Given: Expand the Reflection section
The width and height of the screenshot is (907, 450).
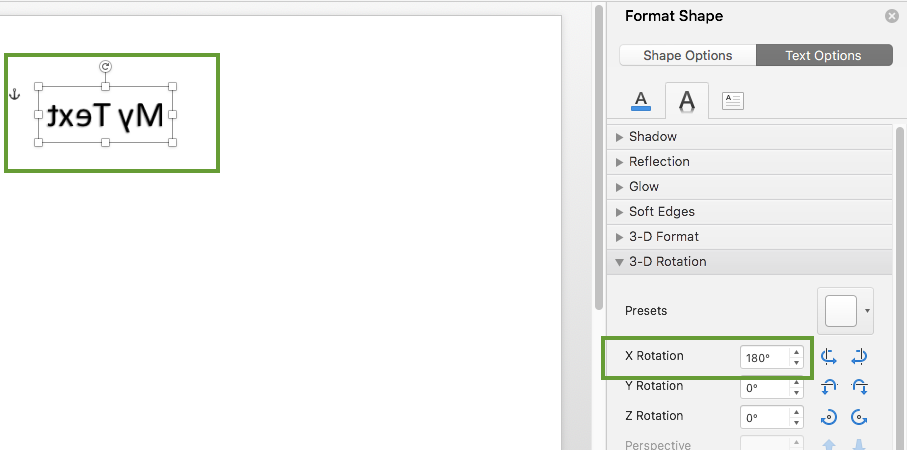Looking at the screenshot, I should click(750, 162).
